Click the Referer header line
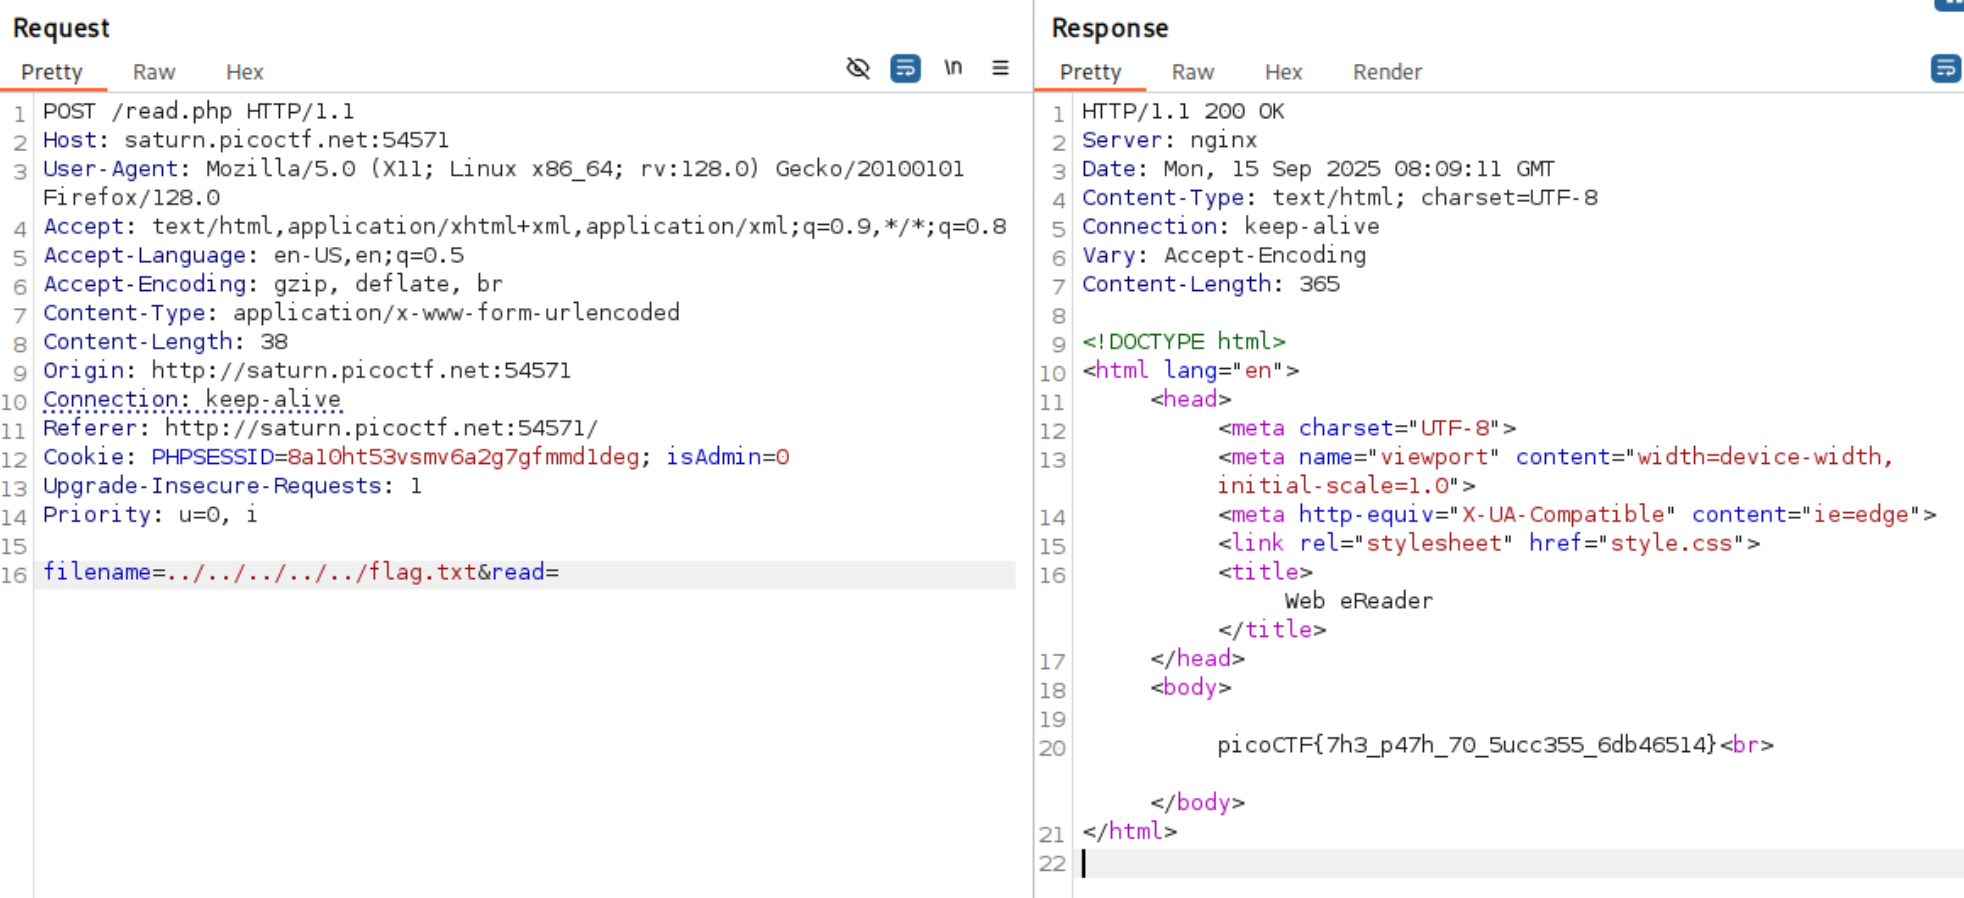This screenshot has height=898, width=1964. coord(320,428)
